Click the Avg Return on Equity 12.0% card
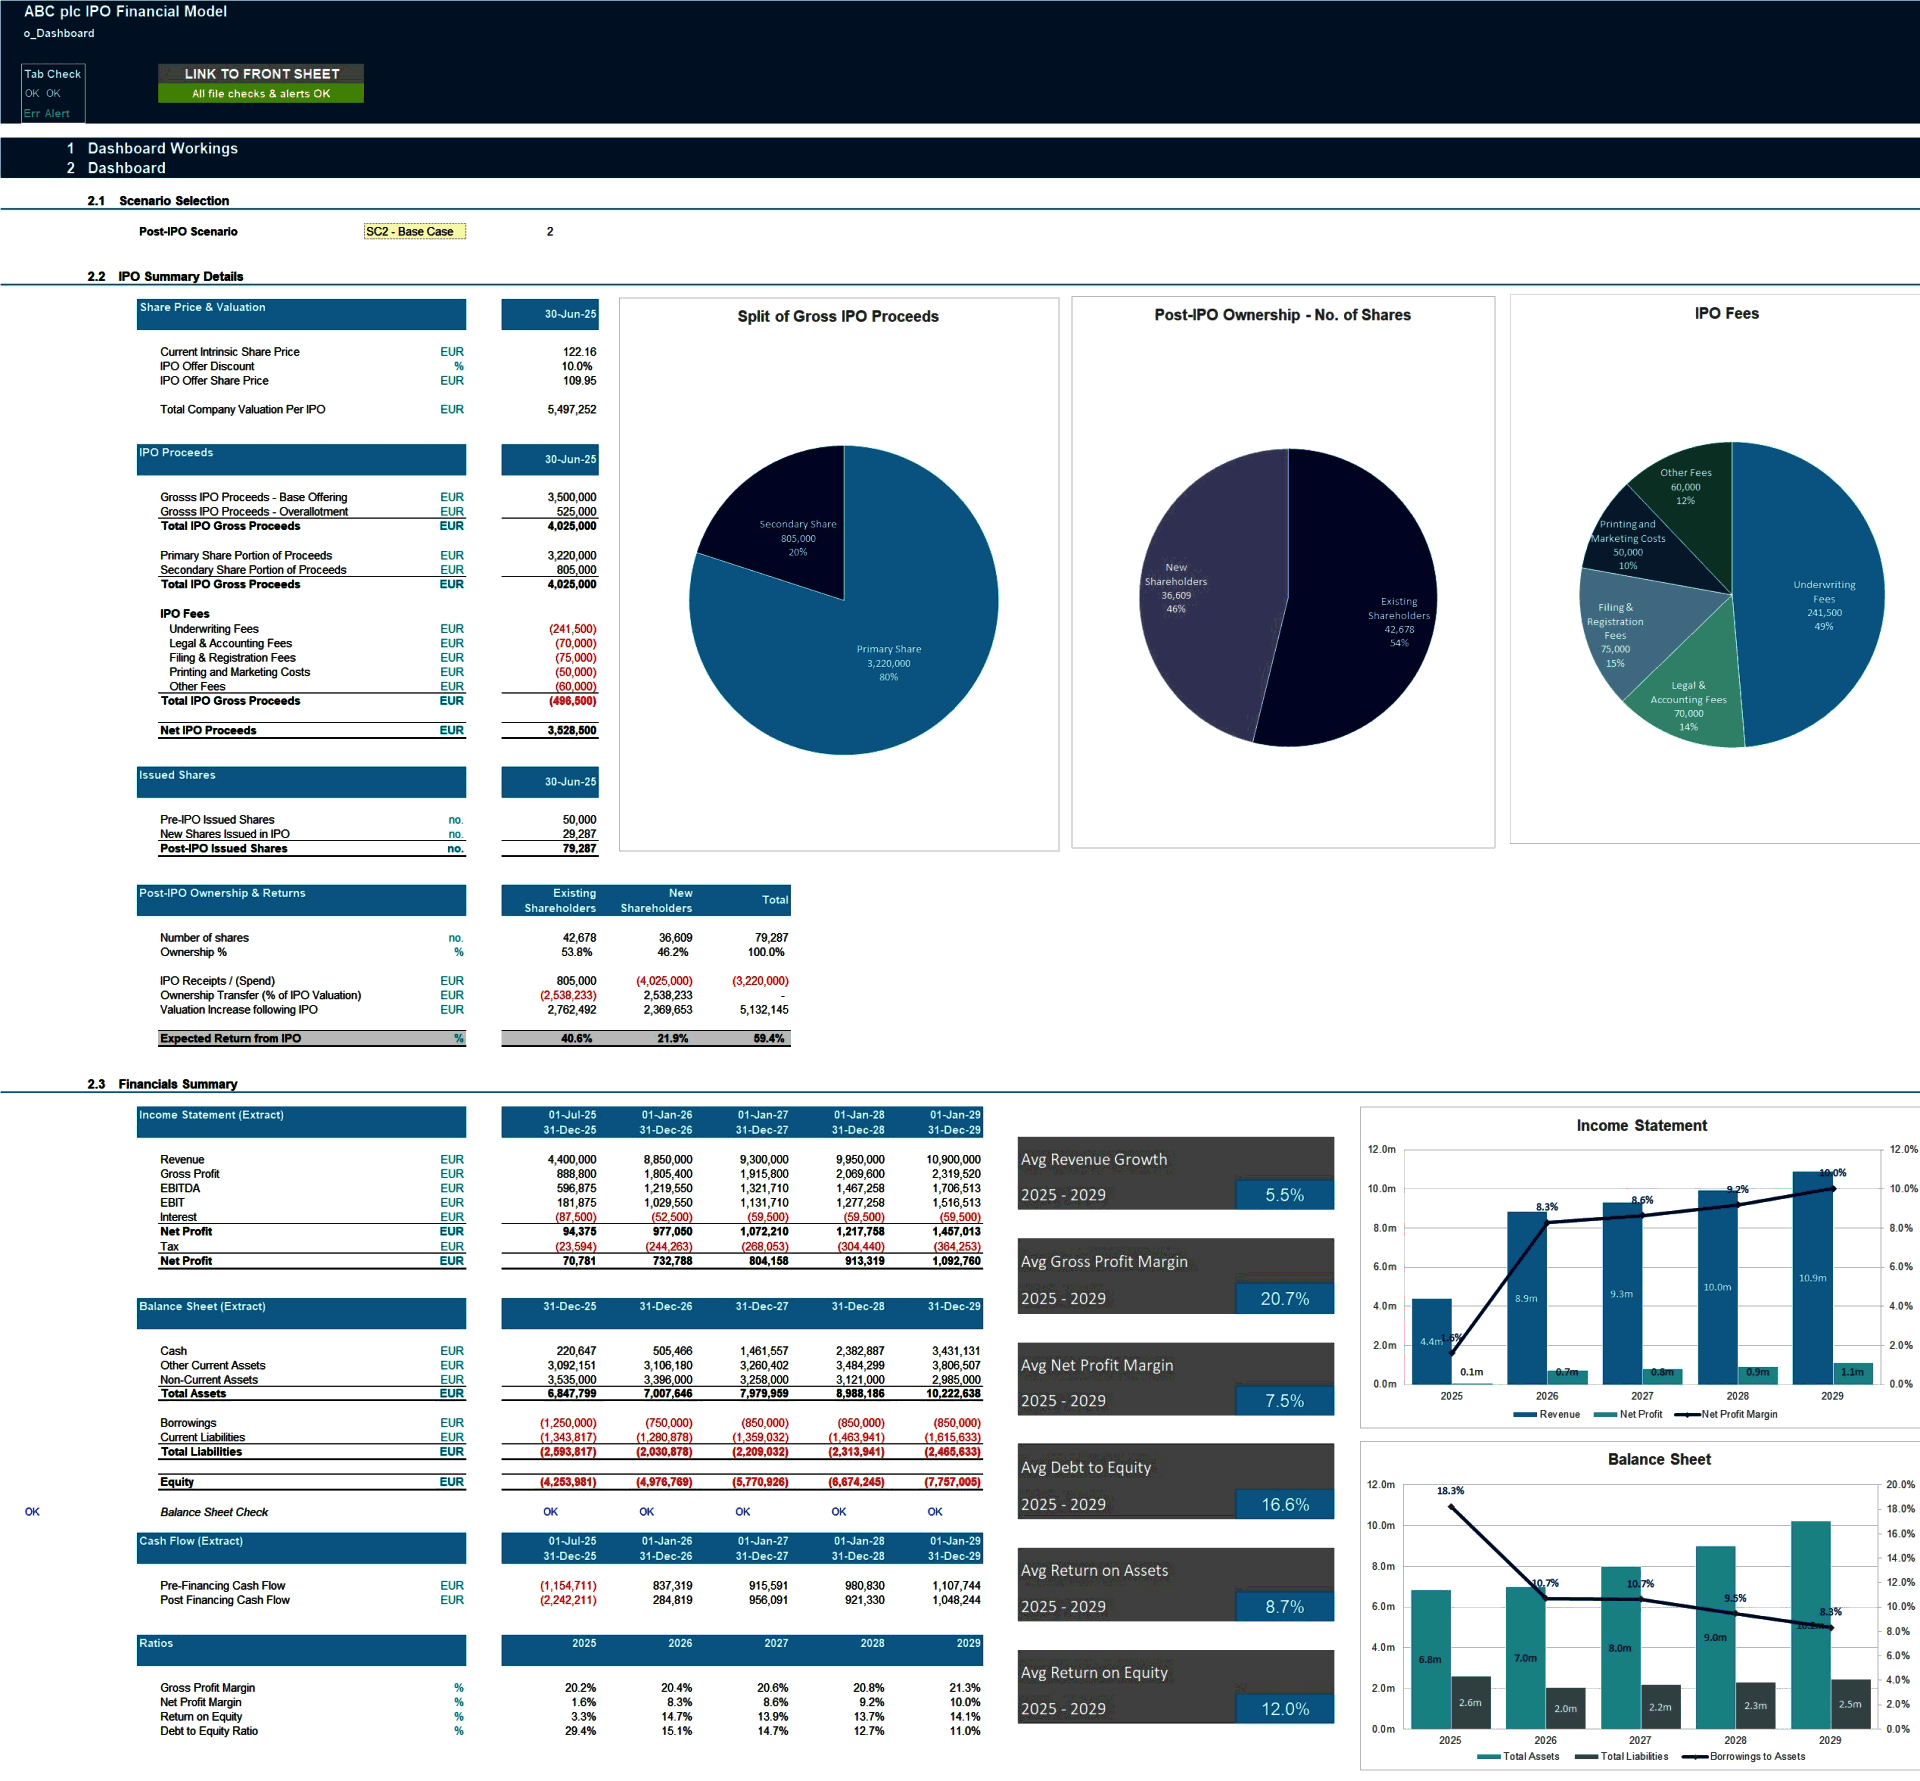This screenshot has width=1920, height=1781. coord(1176,1687)
